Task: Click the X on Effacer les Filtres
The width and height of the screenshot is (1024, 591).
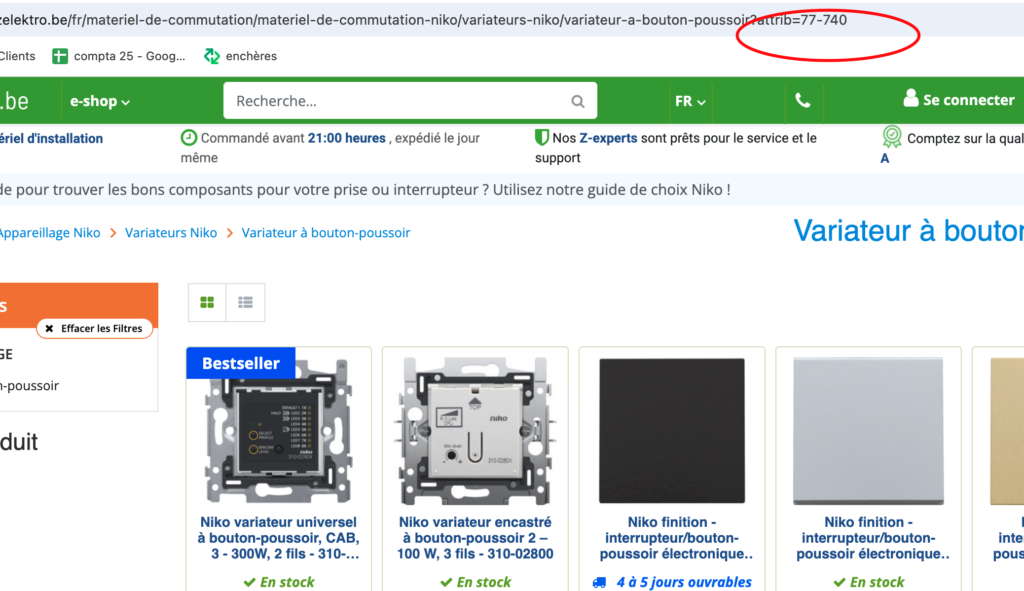Action: 49,328
